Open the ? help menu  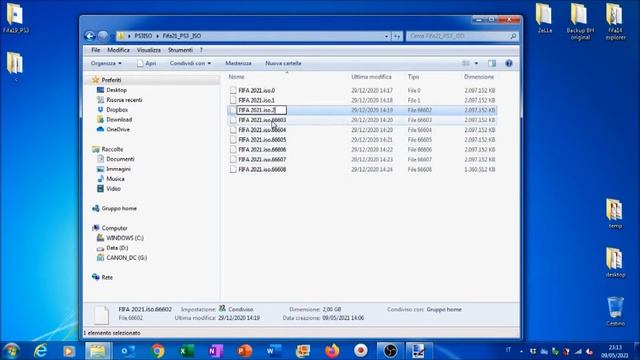point(201,50)
